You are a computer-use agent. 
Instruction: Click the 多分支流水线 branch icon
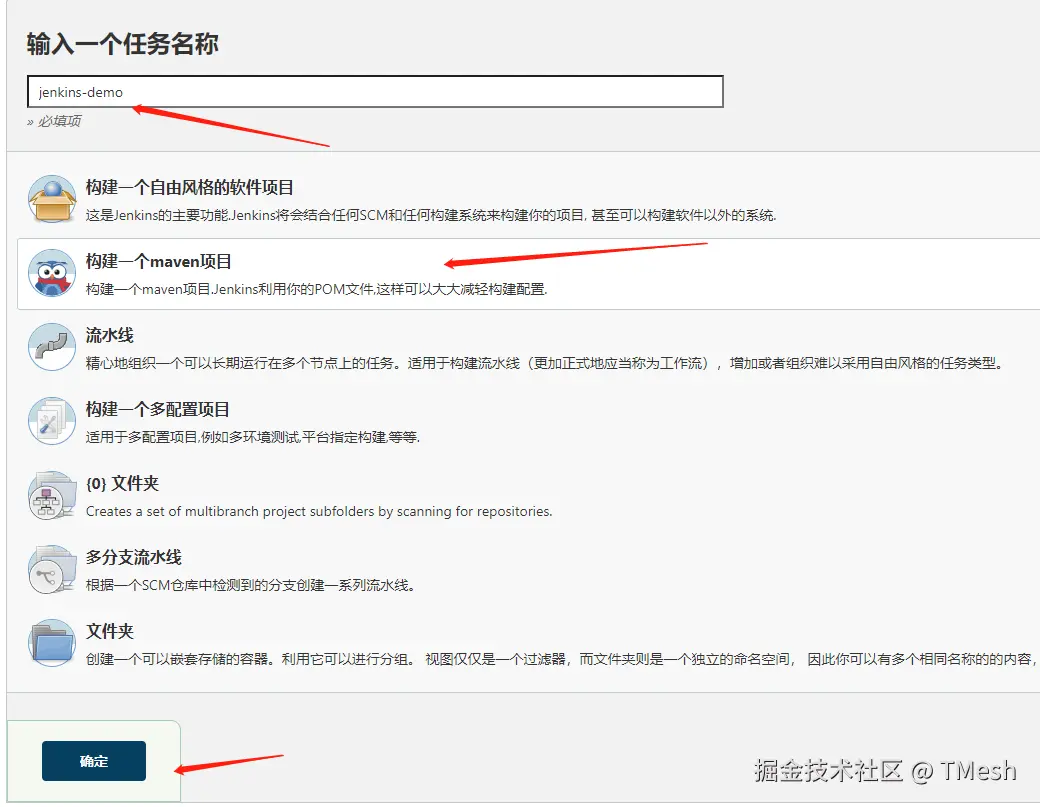51,569
